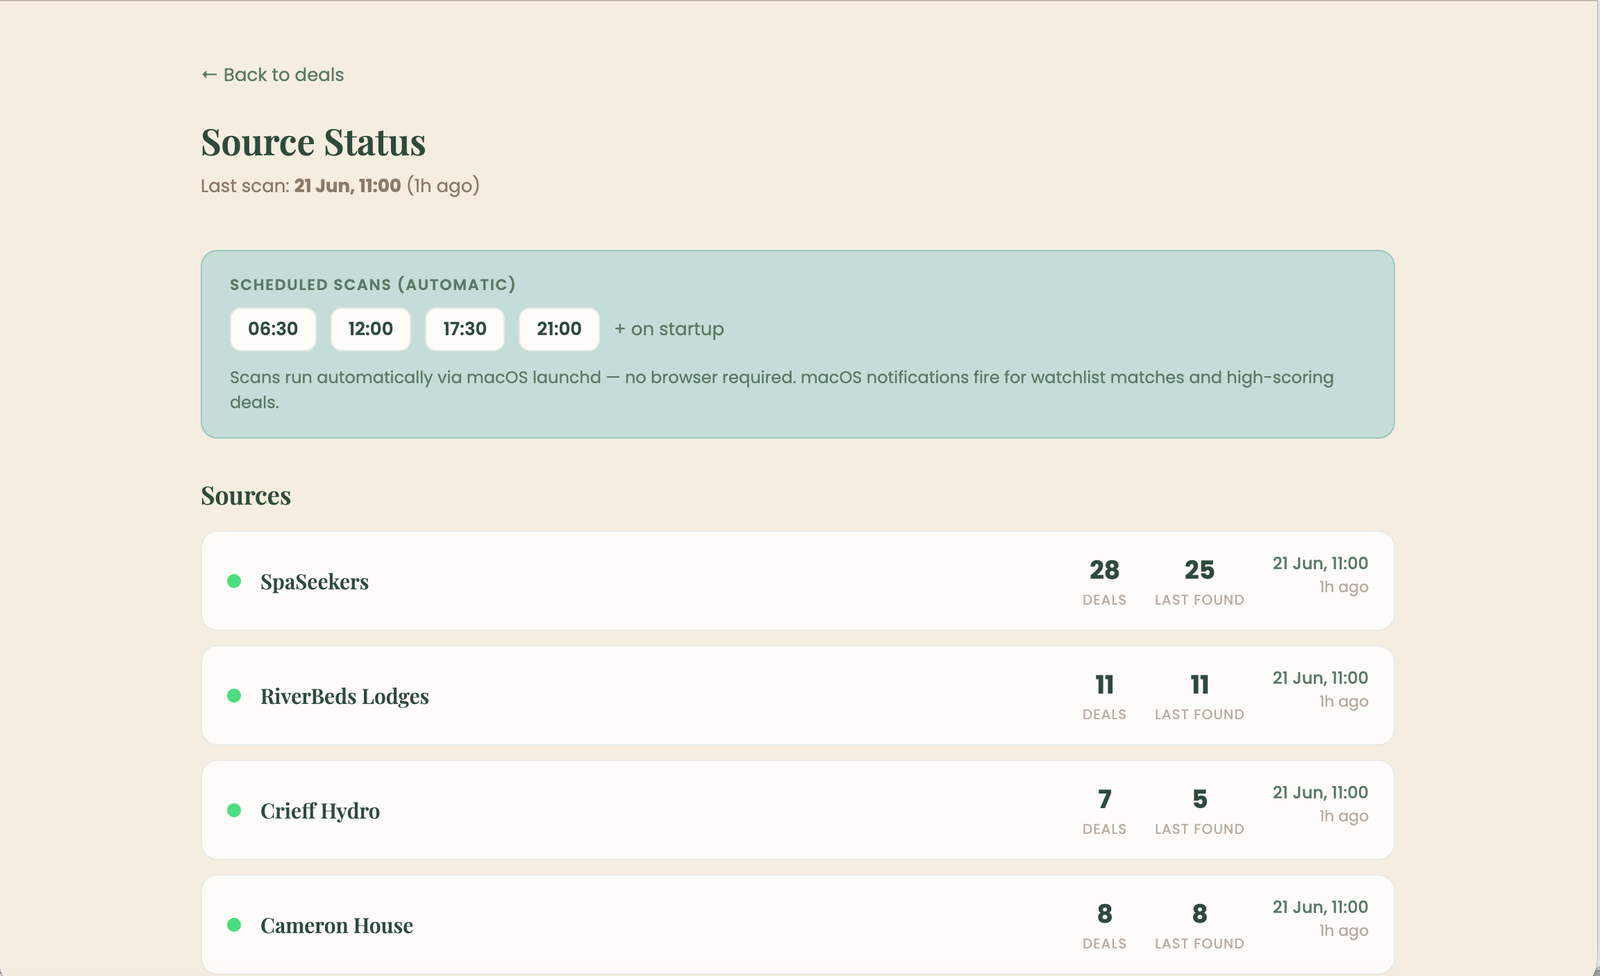Screen dimensions: 1600x976
Task: Select the Cameron House source name
Action: (x=336, y=926)
